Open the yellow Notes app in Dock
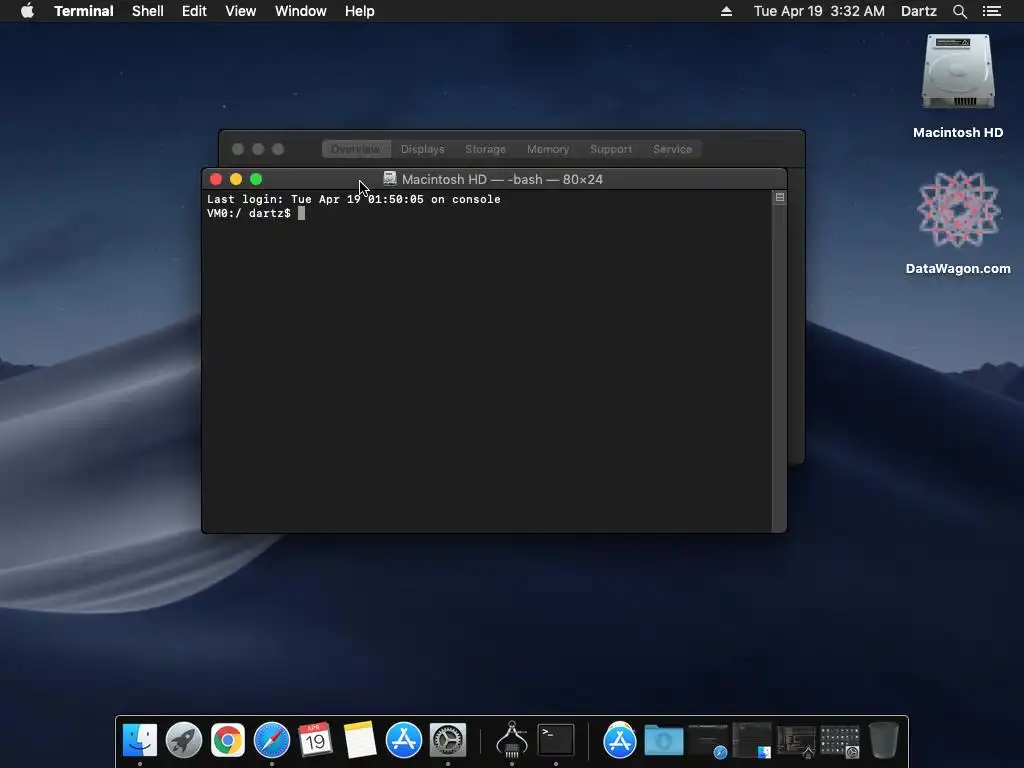The width and height of the screenshot is (1024, 768). tap(360, 740)
